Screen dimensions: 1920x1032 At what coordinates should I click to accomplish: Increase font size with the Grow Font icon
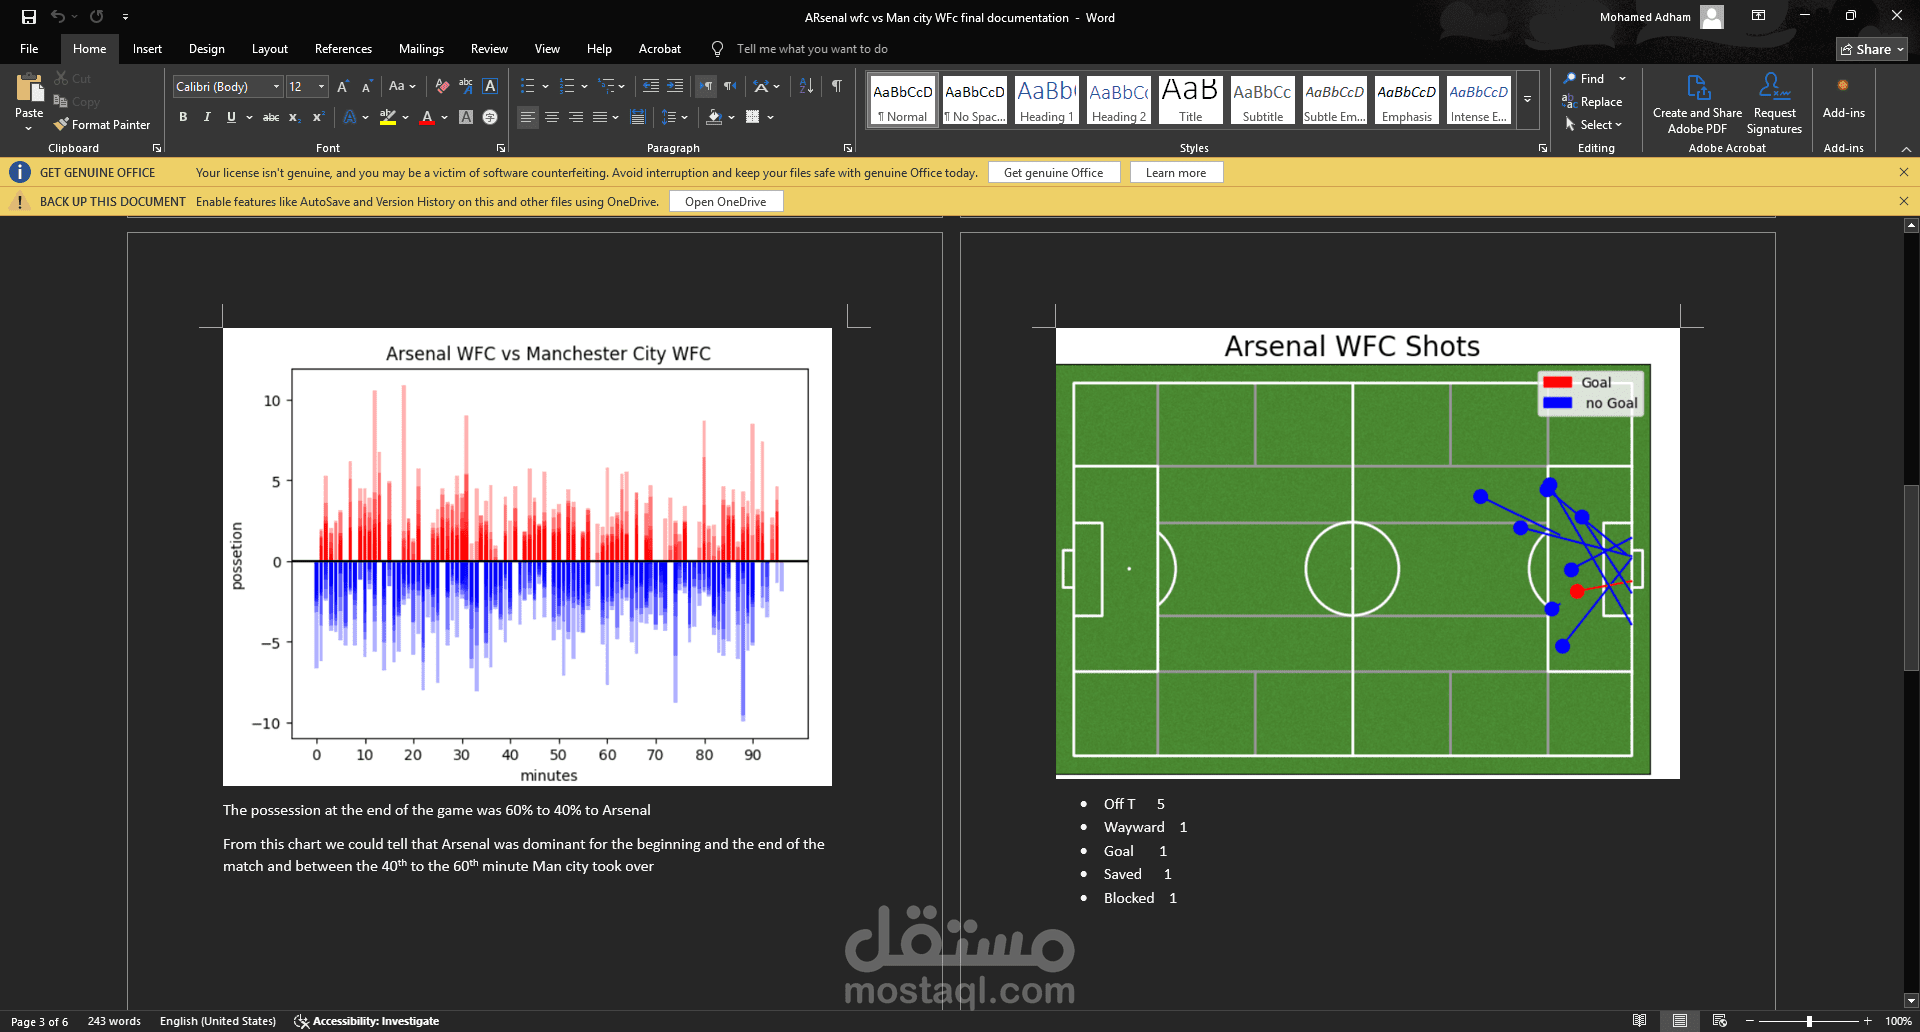coord(343,87)
